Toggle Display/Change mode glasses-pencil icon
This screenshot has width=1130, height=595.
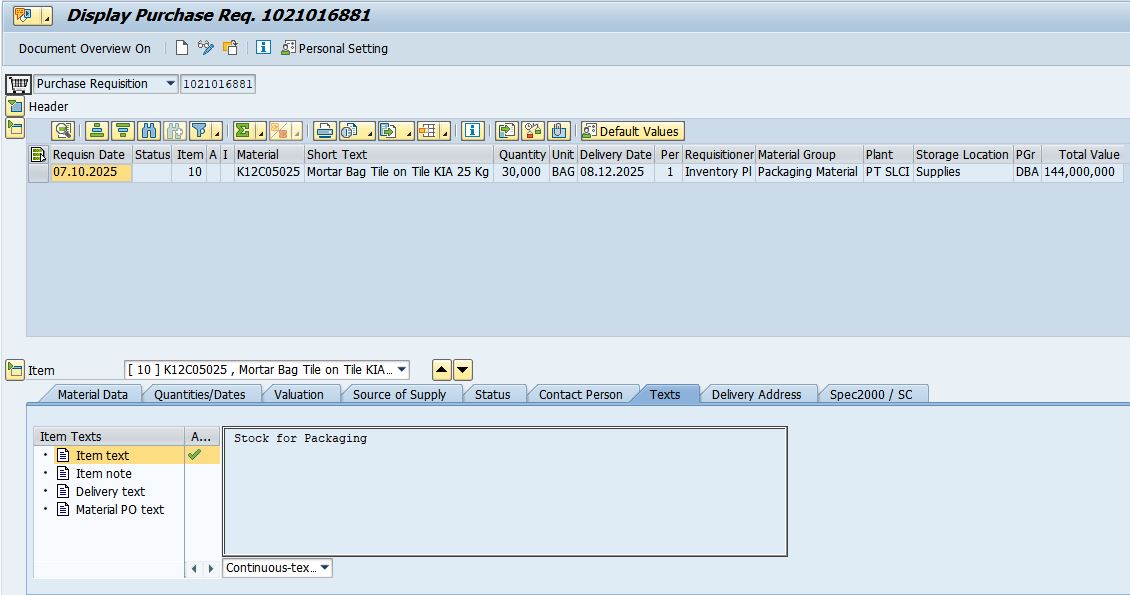[x=206, y=48]
